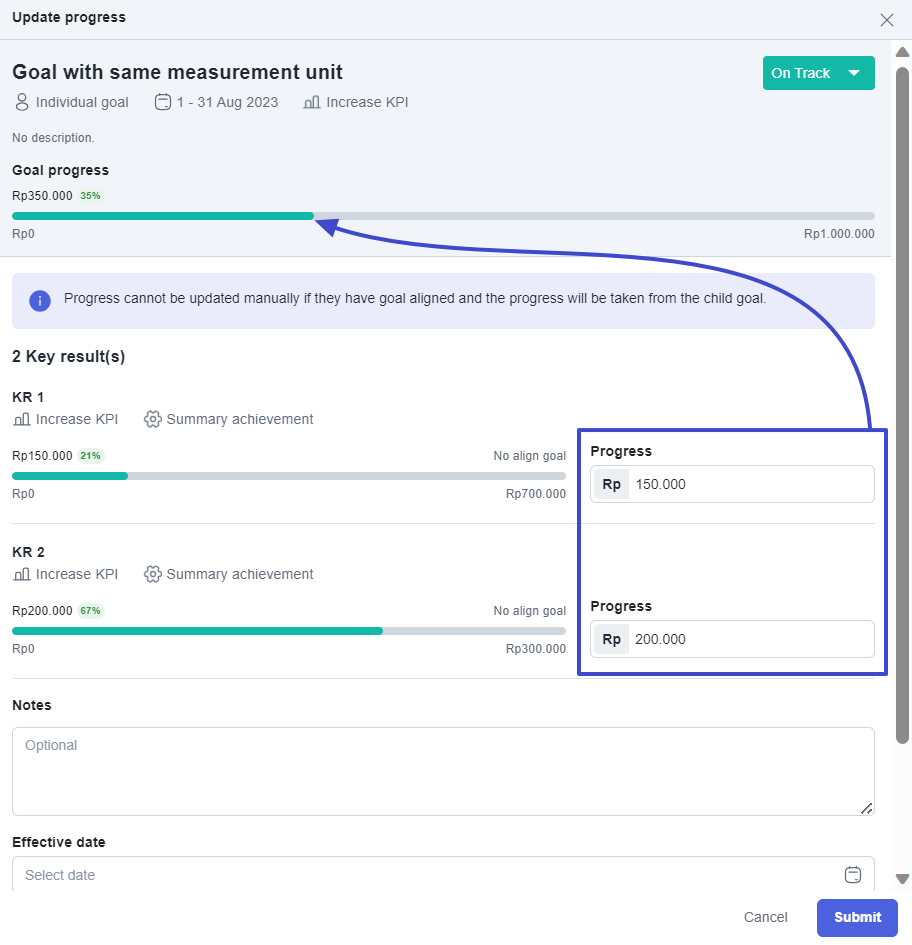The height and width of the screenshot is (945, 912).
Task: Click the KR 2 'No align goal' text
Action: 529,611
